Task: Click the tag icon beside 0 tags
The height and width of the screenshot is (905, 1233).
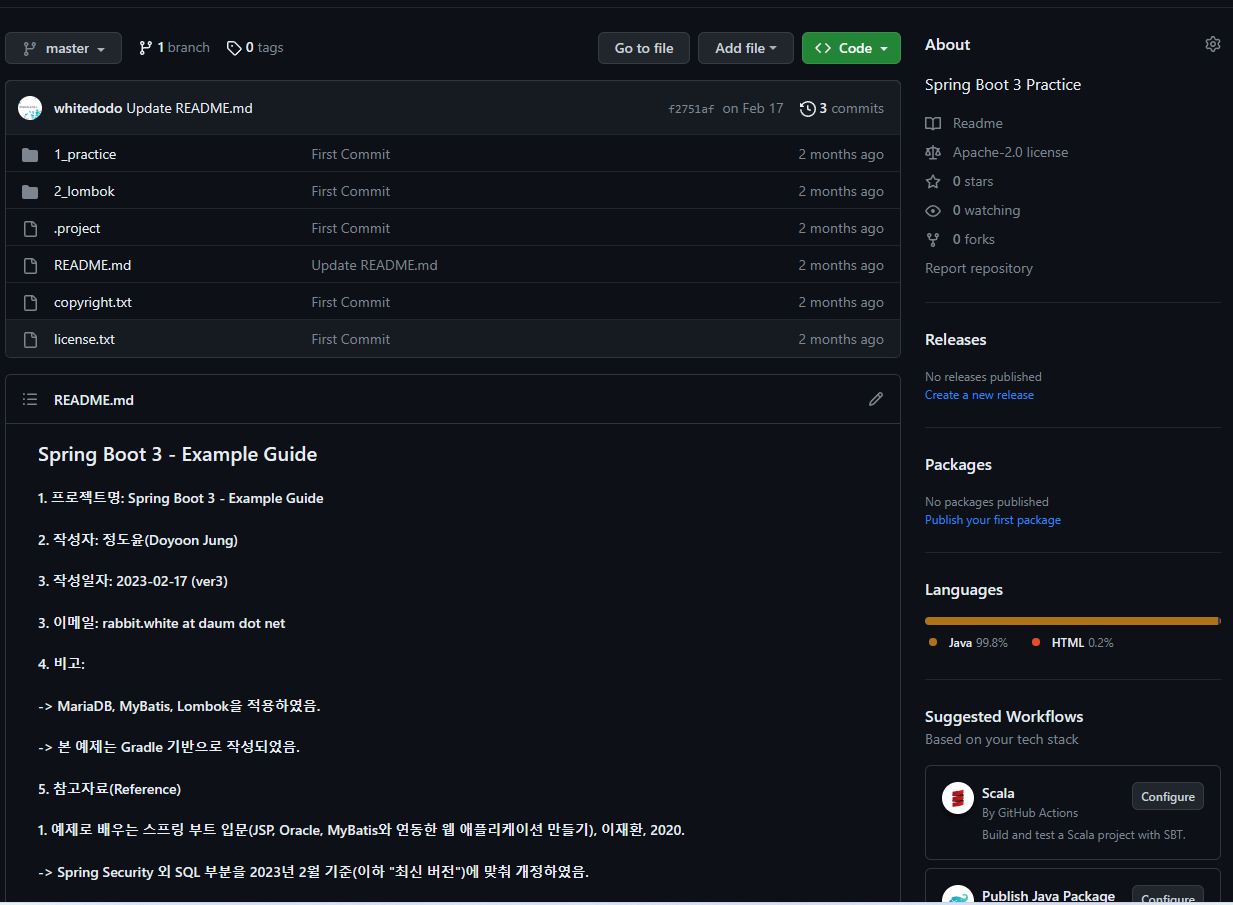Action: coord(234,48)
